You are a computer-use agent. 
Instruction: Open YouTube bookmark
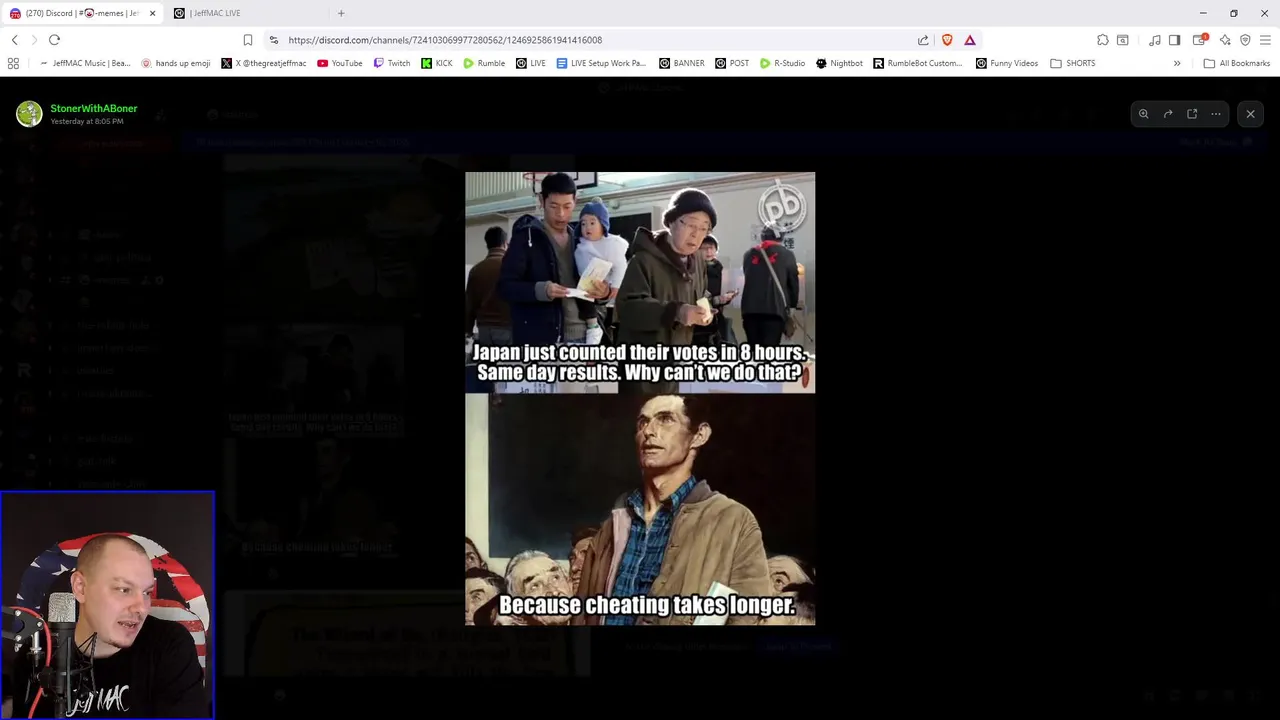(340, 63)
